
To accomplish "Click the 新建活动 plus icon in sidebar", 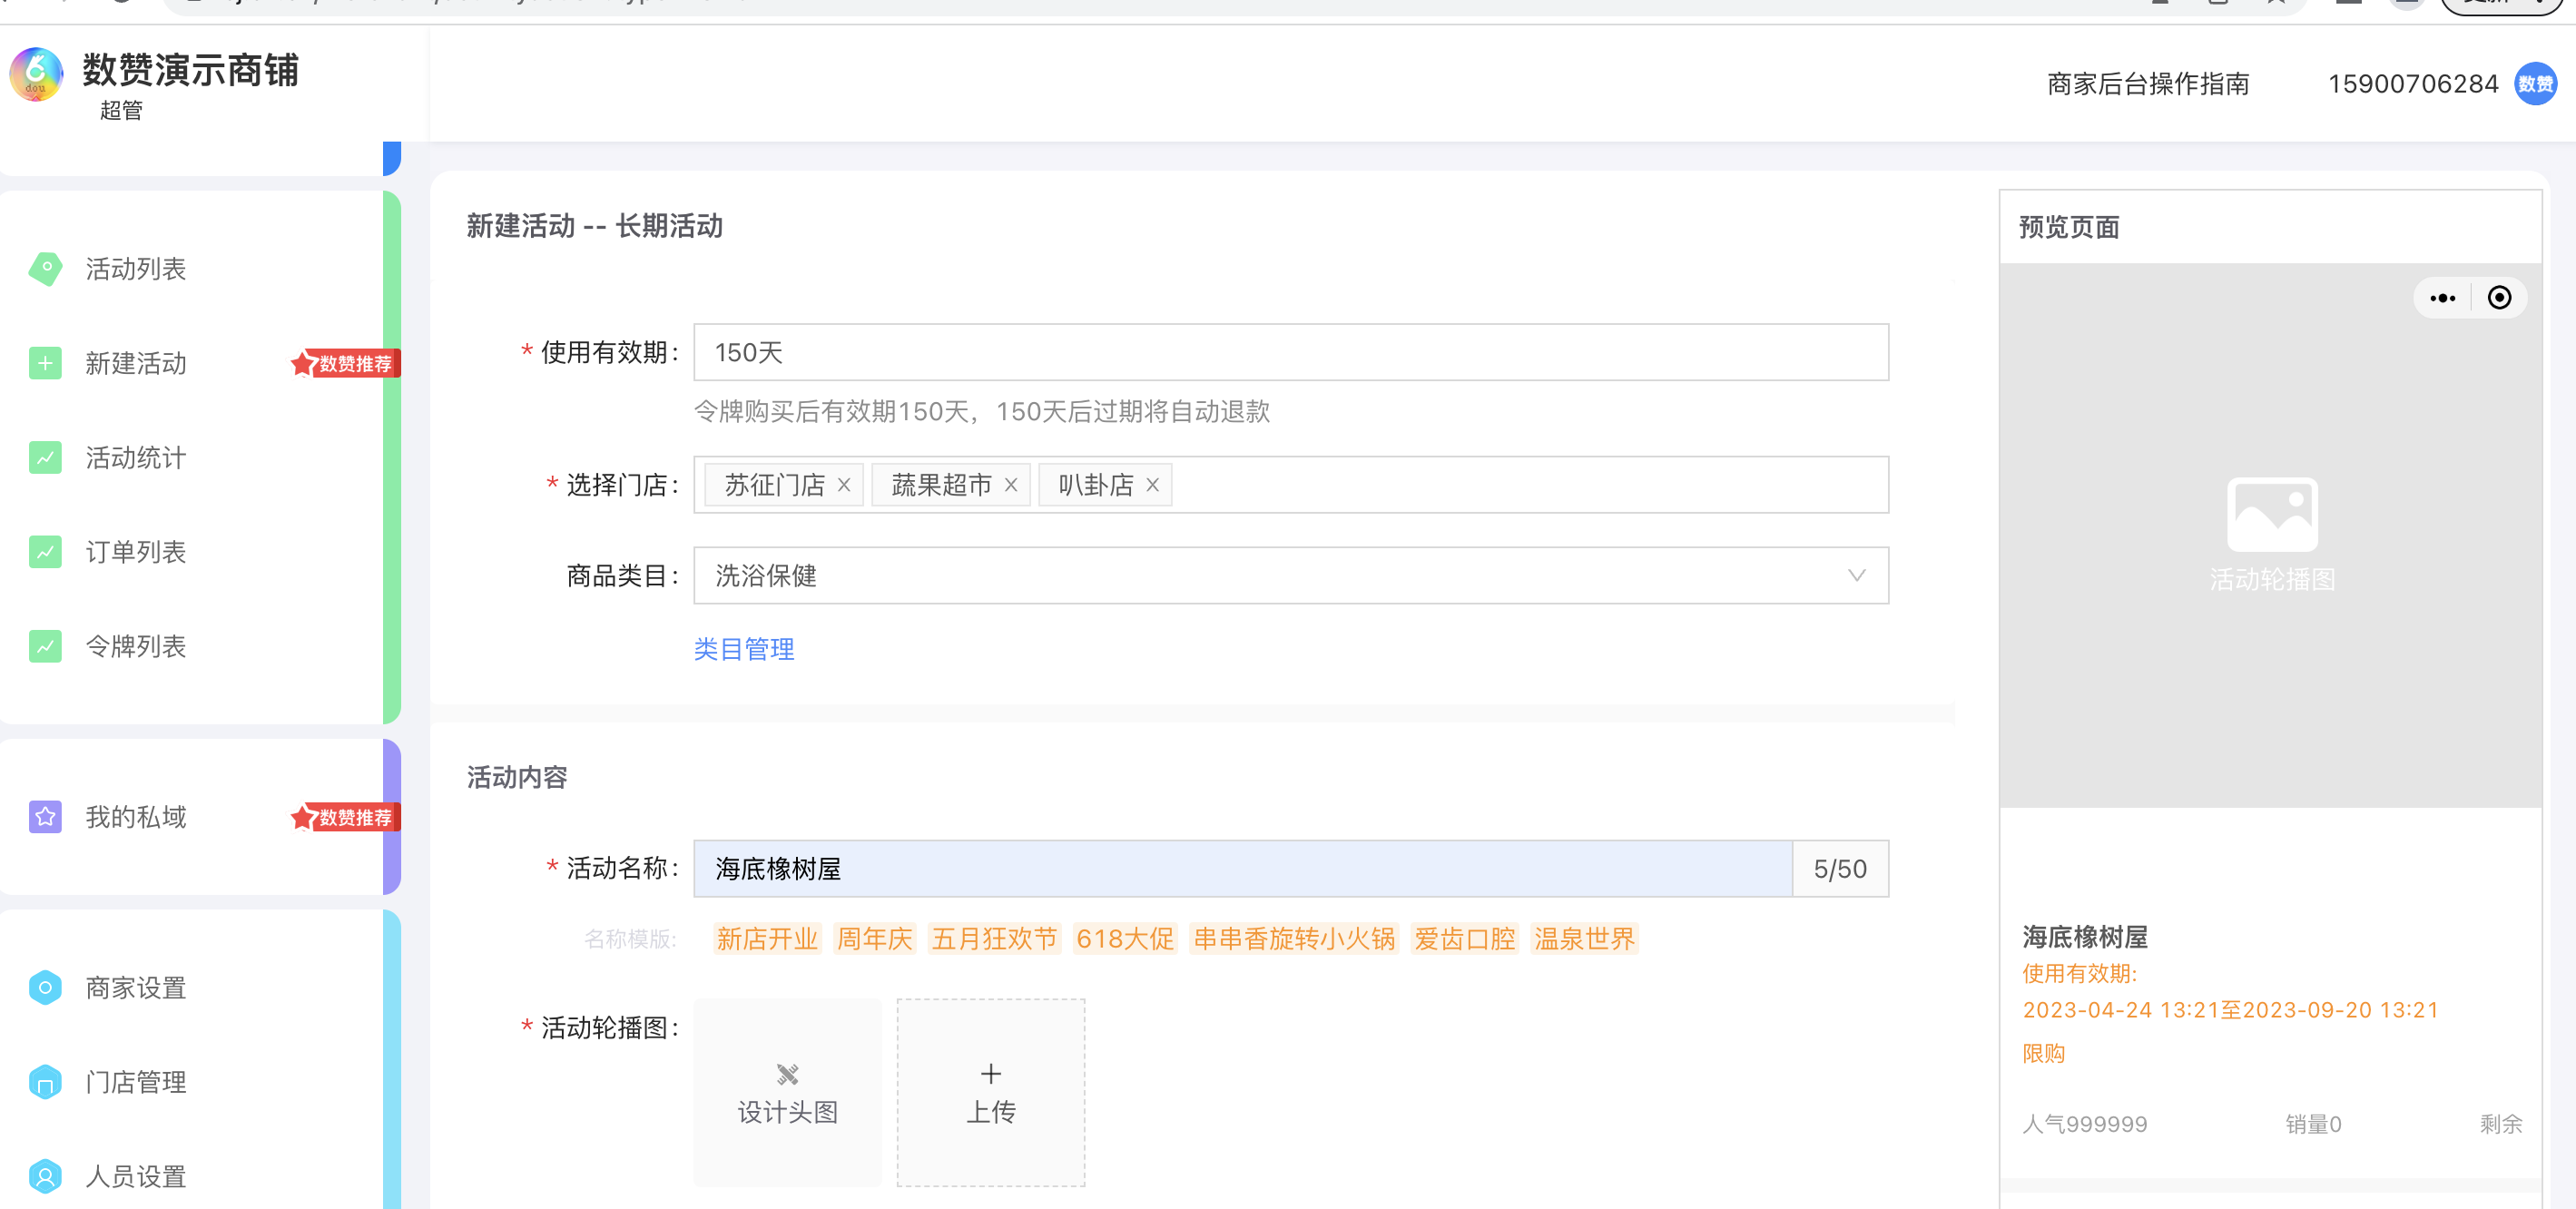I will (45, 363).
